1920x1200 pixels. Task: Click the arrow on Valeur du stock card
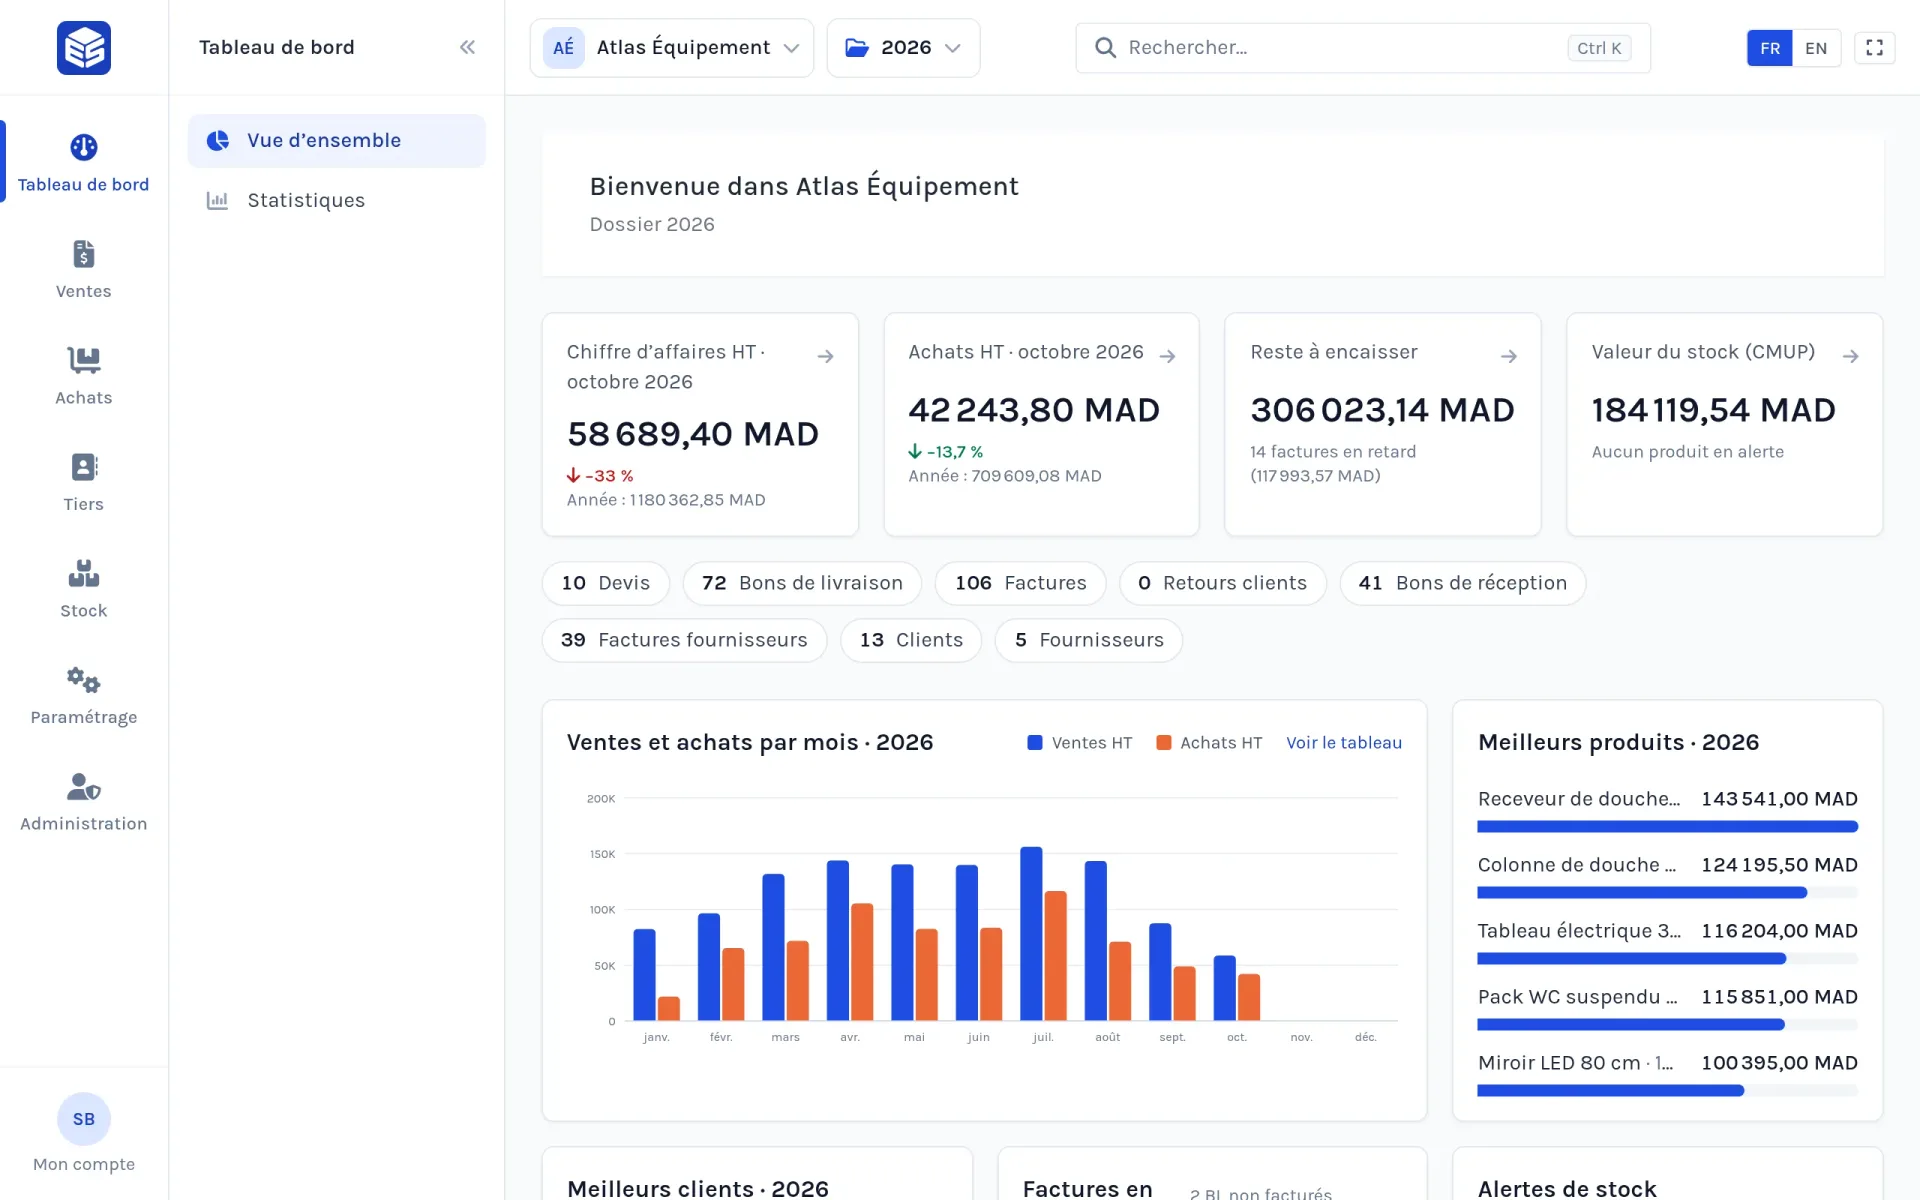tap(1851, 356)
